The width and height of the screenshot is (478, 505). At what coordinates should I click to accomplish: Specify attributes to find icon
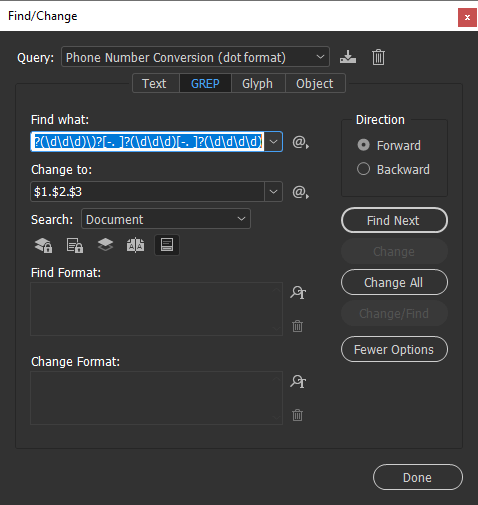(298, 292)
